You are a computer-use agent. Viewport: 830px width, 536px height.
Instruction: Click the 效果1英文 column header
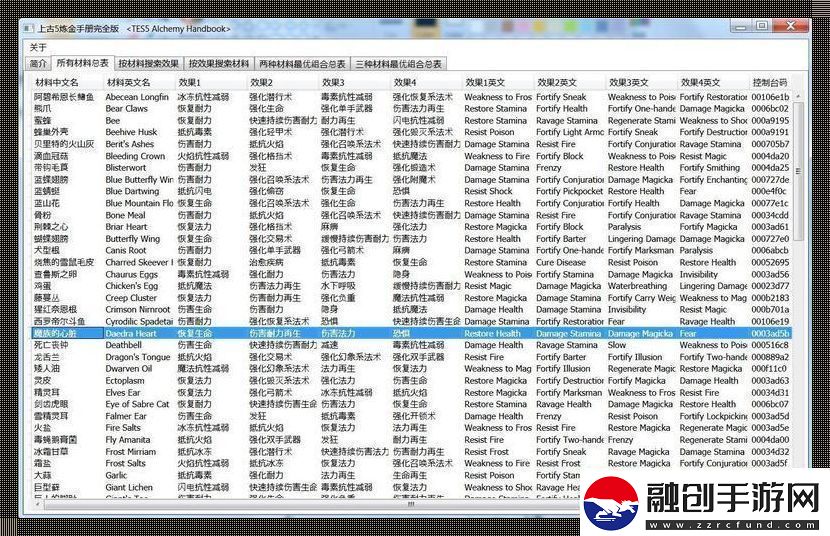(x=499, y=83)
